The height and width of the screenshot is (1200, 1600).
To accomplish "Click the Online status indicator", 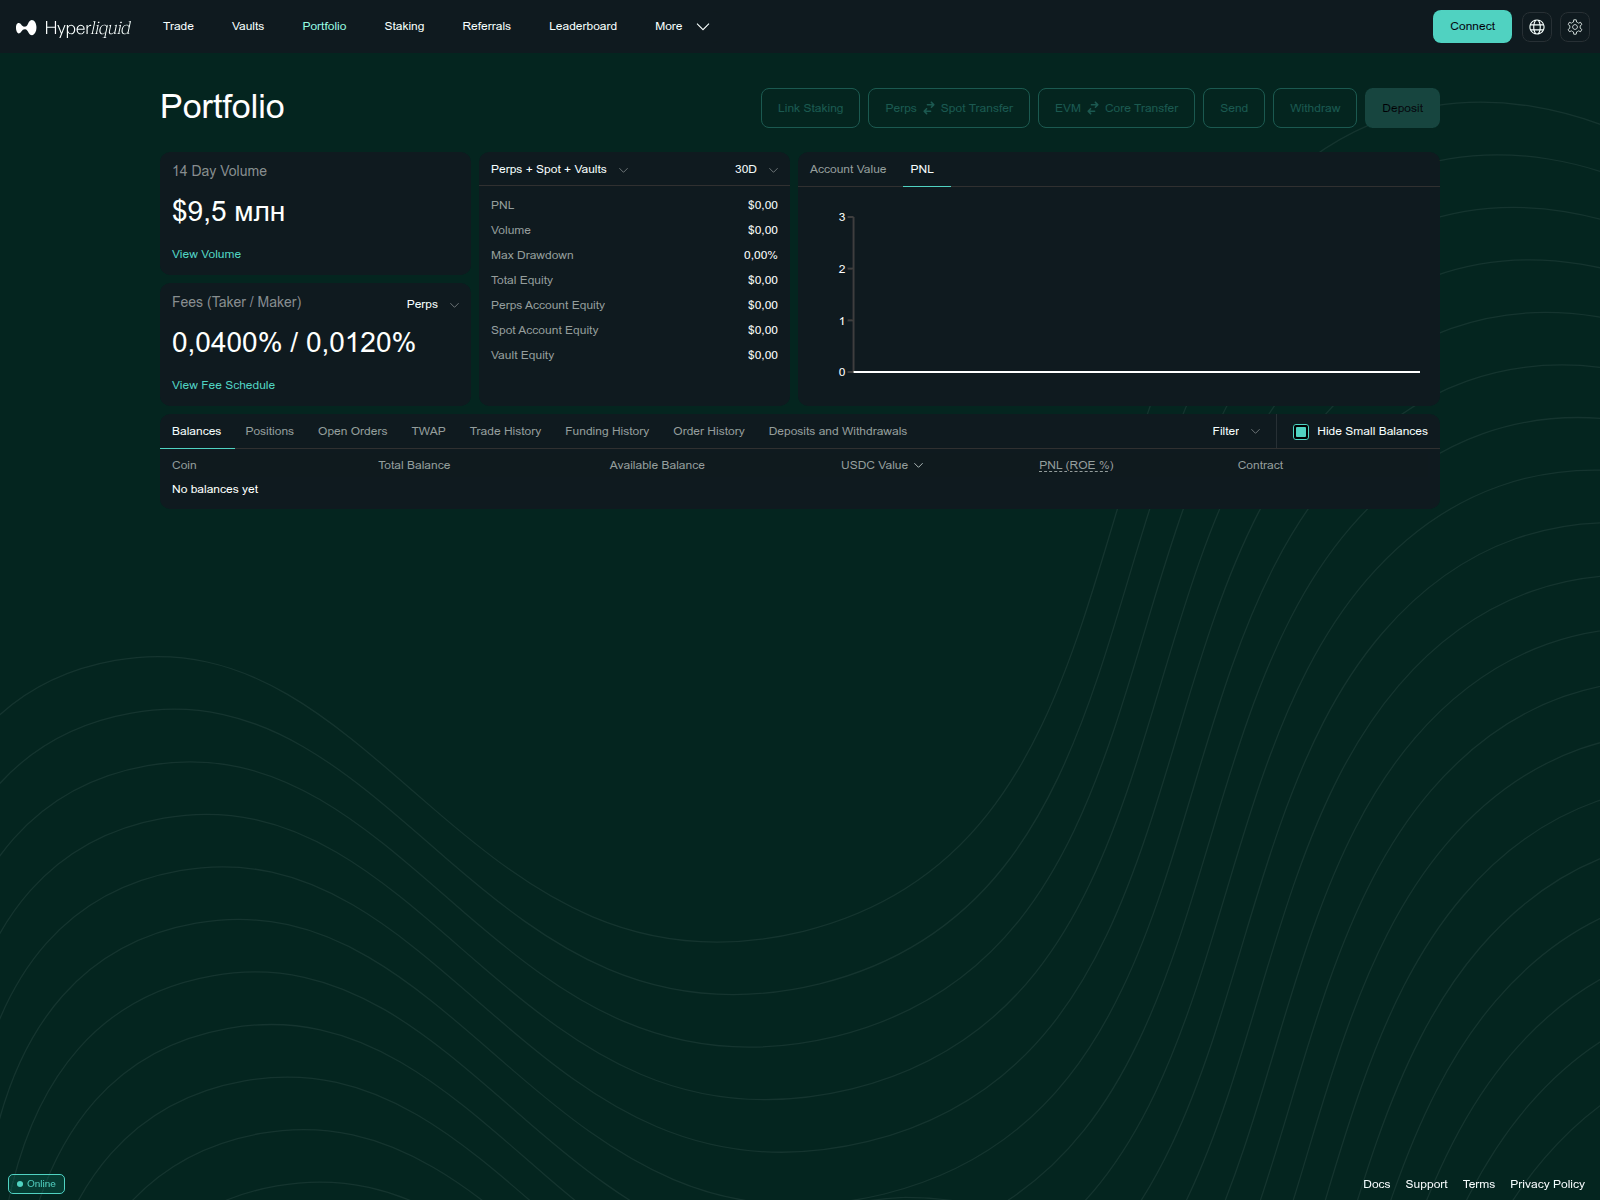I will [37, 1184].
